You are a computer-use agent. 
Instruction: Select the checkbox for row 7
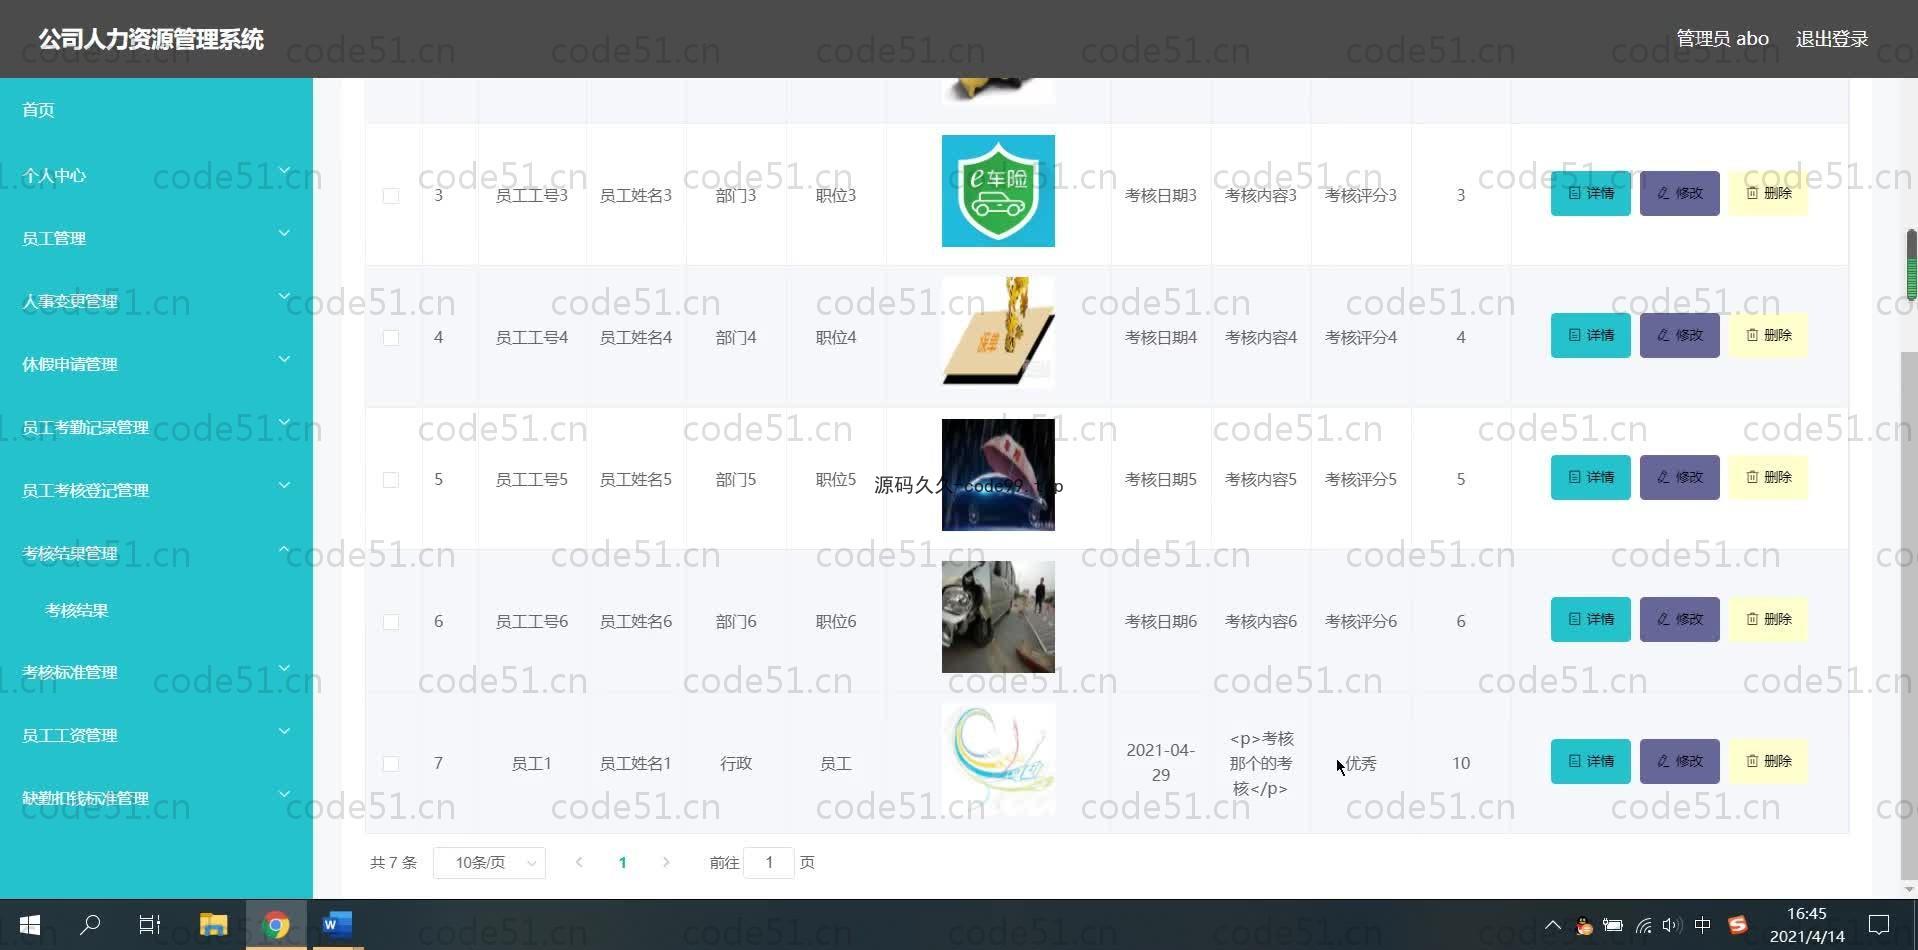point(391,764)
